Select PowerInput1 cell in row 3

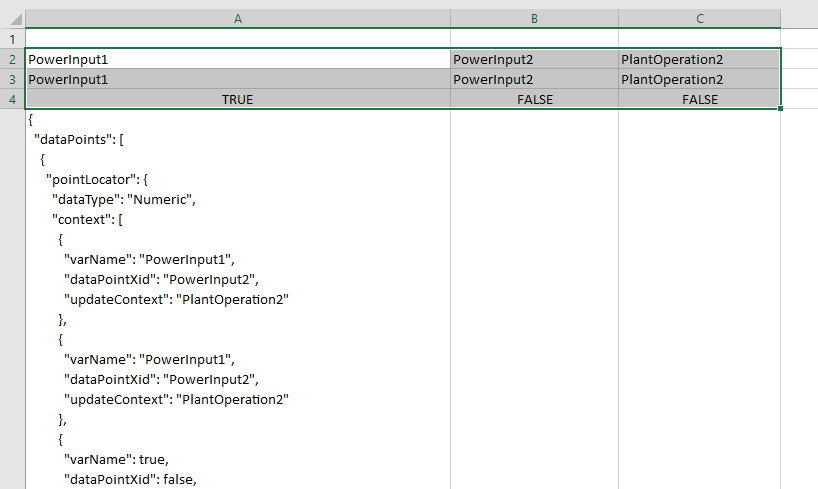click(237, 79)
